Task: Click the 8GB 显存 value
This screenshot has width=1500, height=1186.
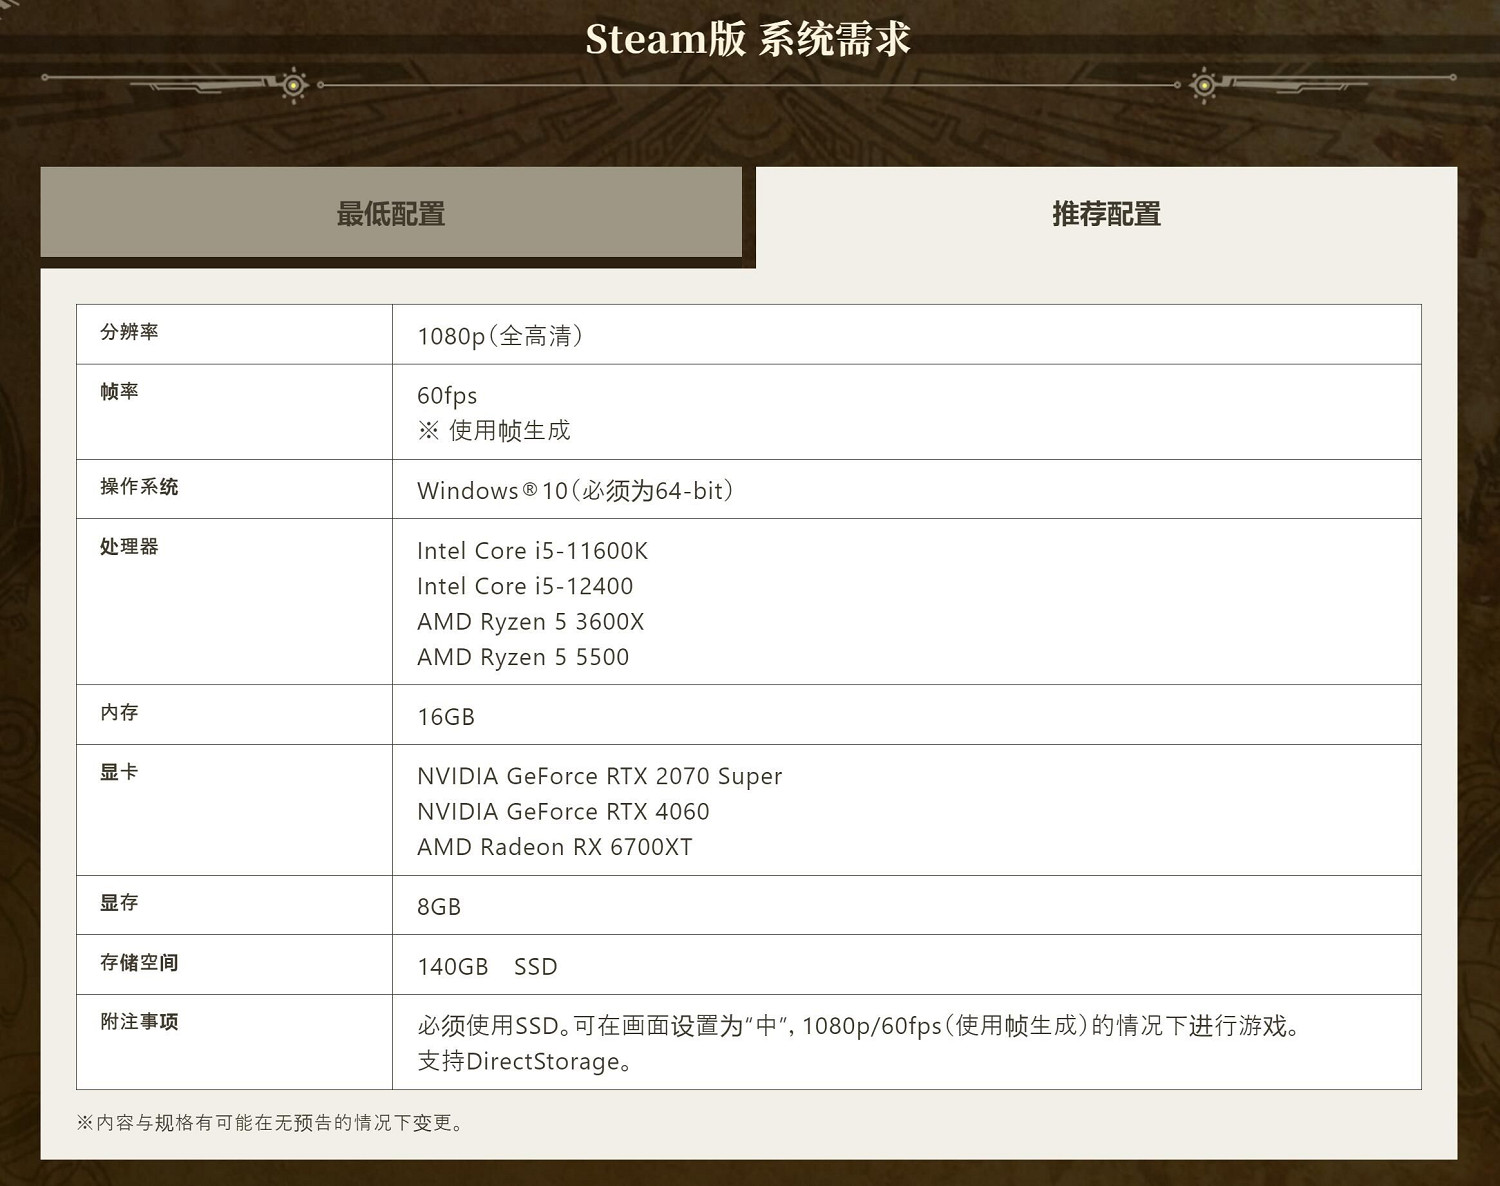Action: [440, 906]
